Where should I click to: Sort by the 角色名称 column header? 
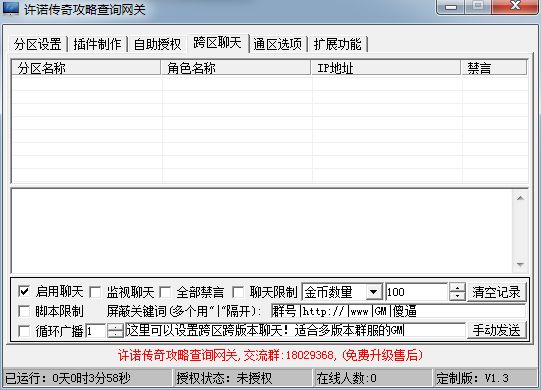pos(236,68)
